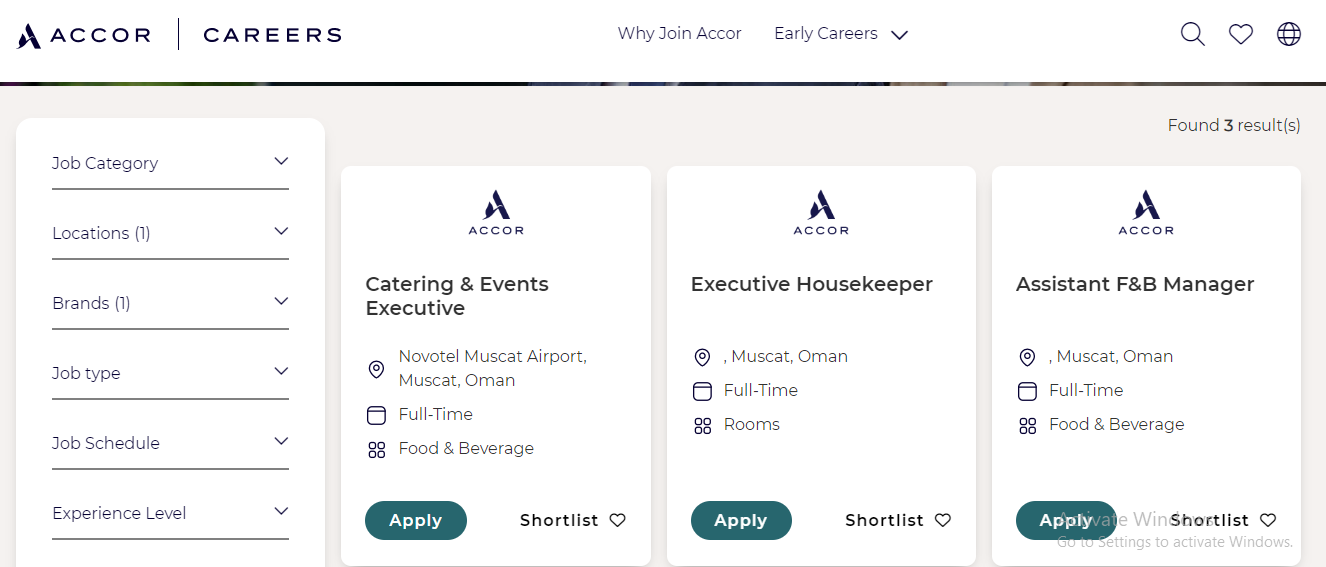Screen dimensions: 1326x567
Task: Open the Catering & Events Executive job title
Action: coord(457,296)
